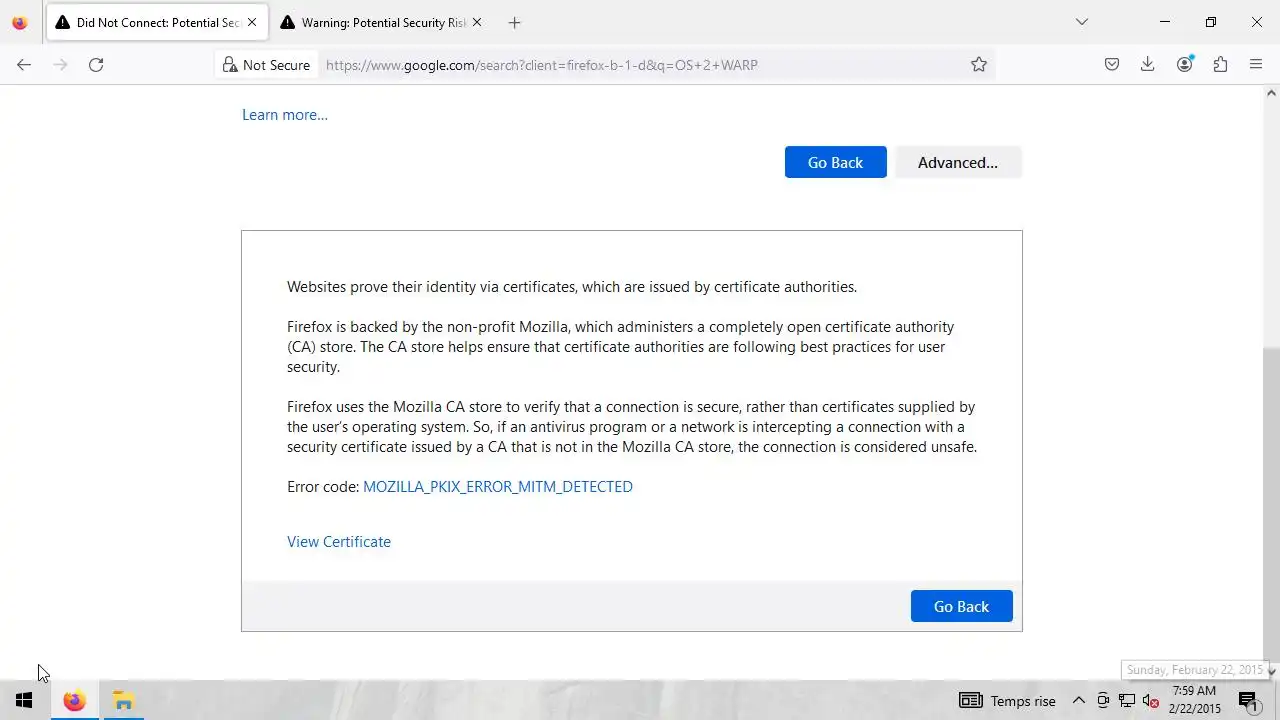Viewport: 1280px width, 720px height.
Task: Open network status tray icon
Action: 1127,701
